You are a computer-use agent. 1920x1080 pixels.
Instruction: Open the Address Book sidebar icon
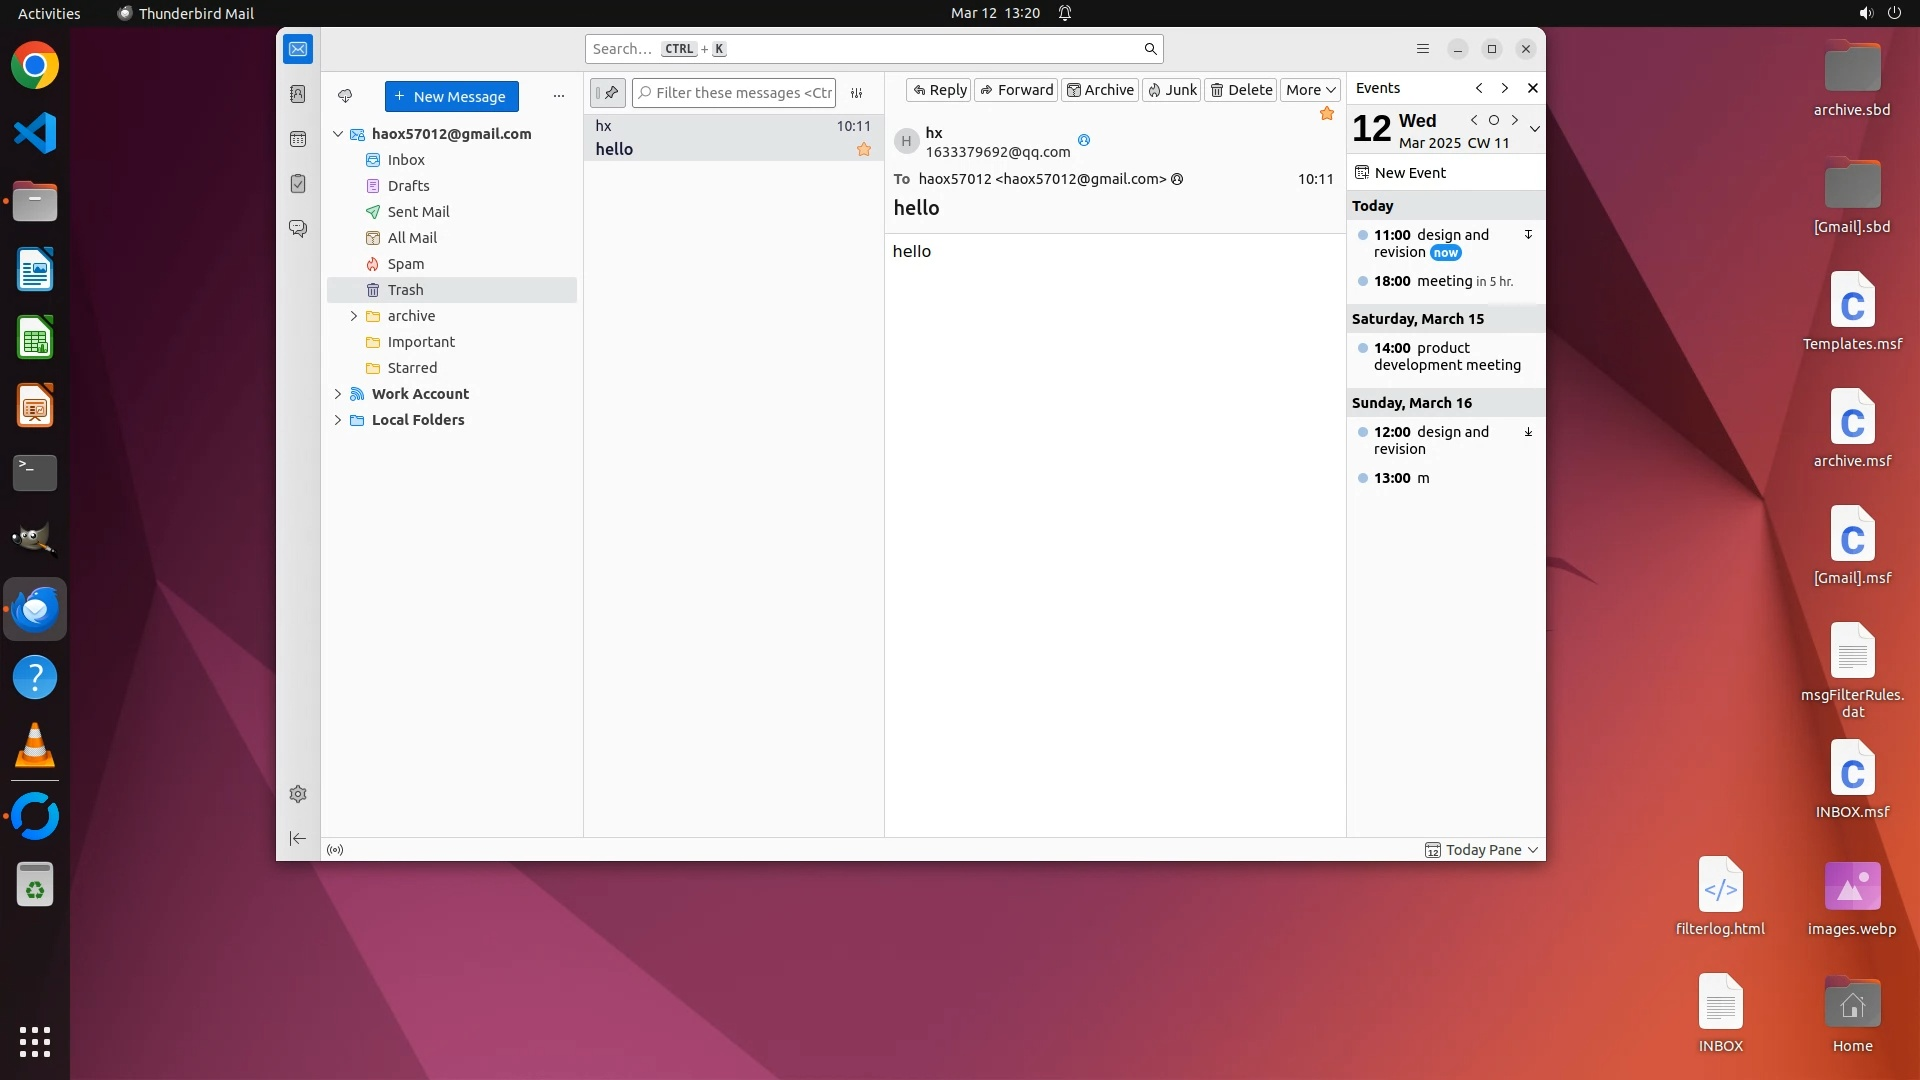tap(298, 94)
